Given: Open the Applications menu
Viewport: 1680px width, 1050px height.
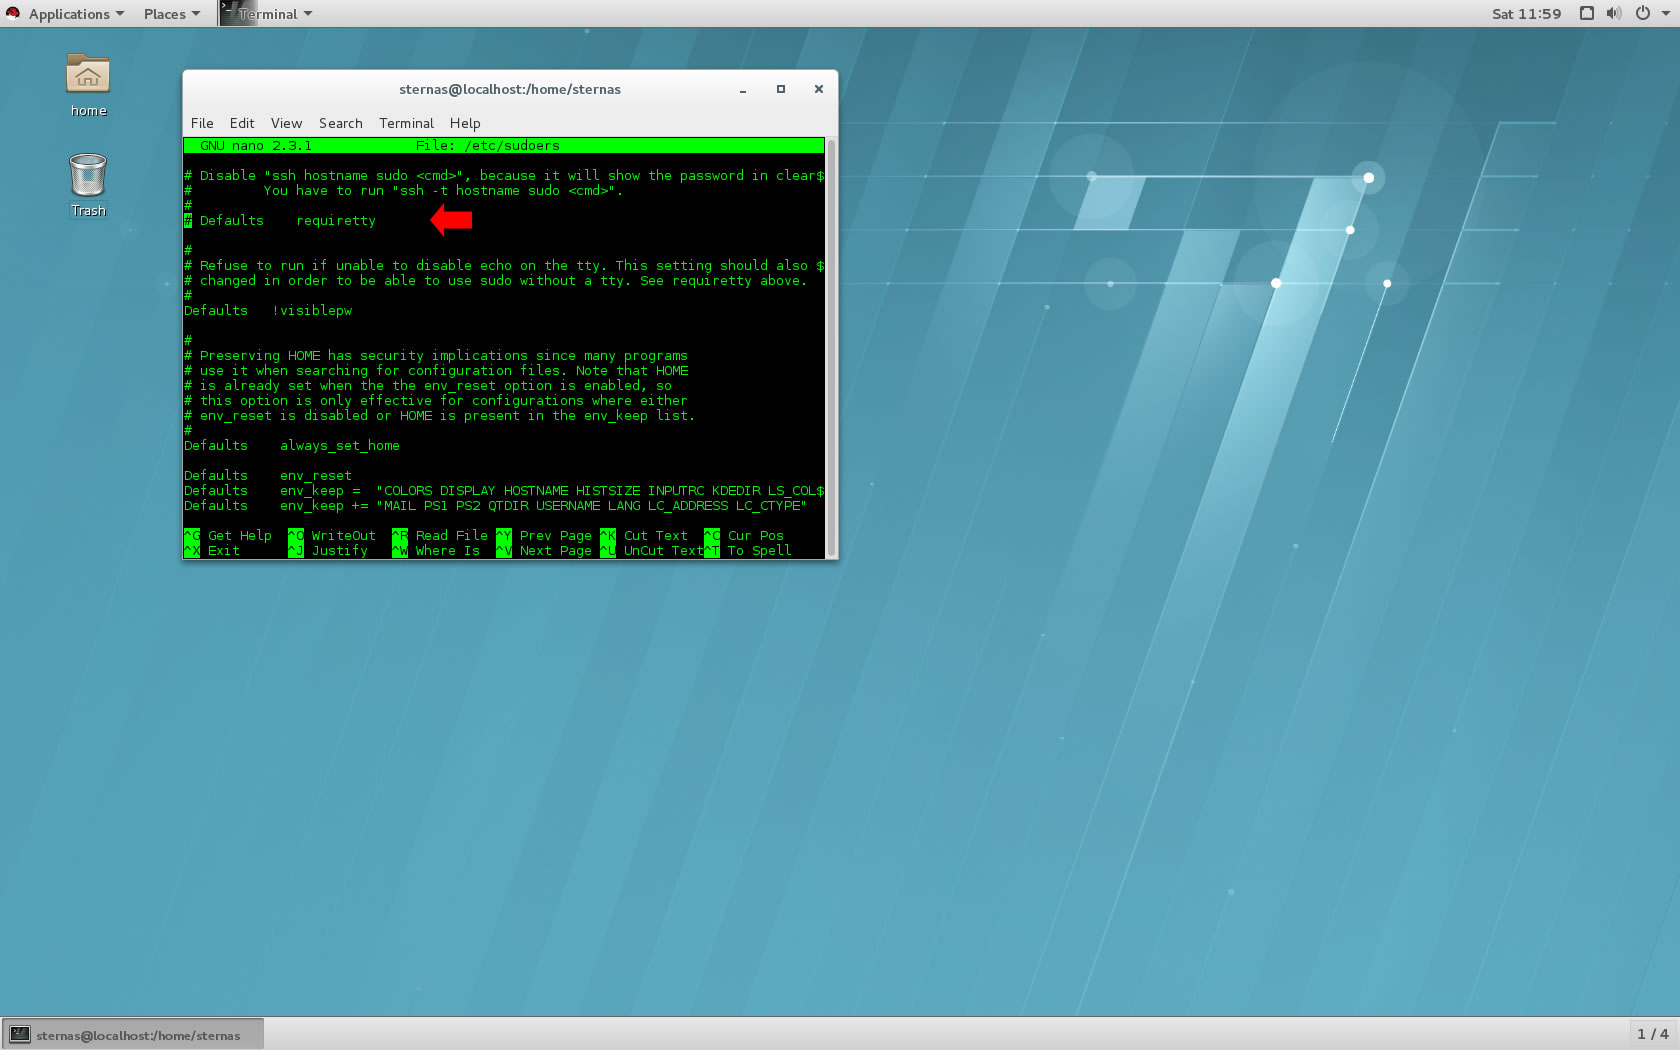Looking at the screenshot, I should [x=76, y=13].
